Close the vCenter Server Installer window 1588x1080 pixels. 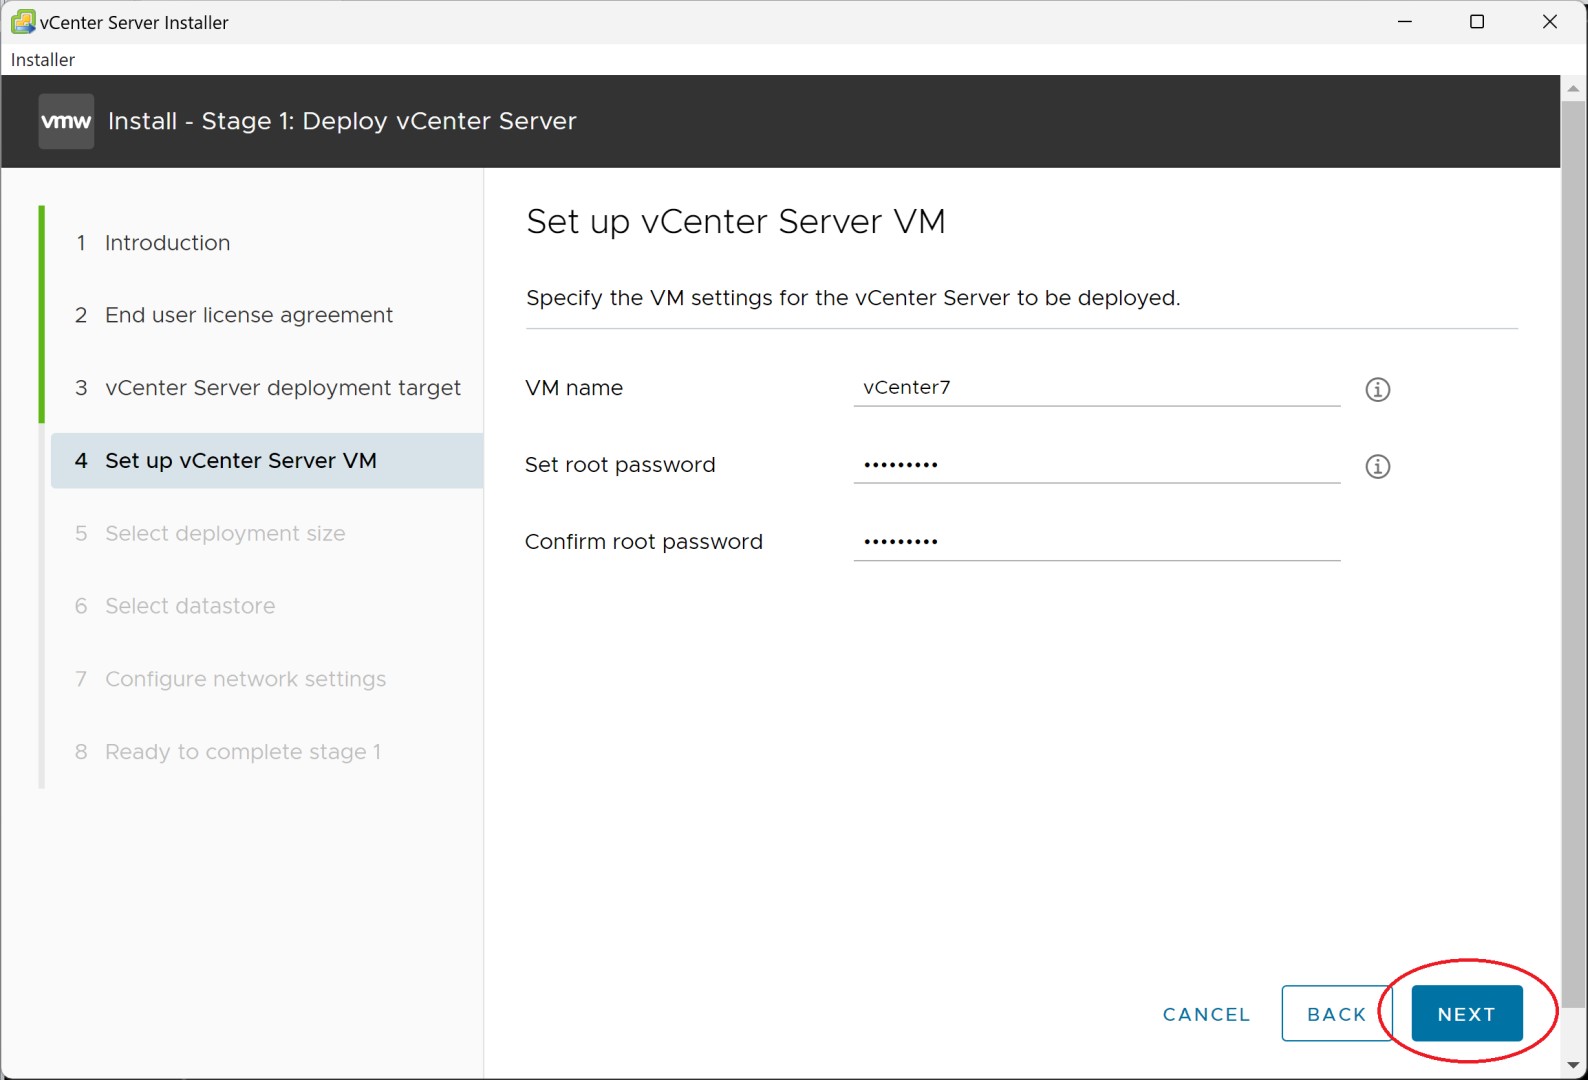pyautogui.click(x=1550, y=21)
